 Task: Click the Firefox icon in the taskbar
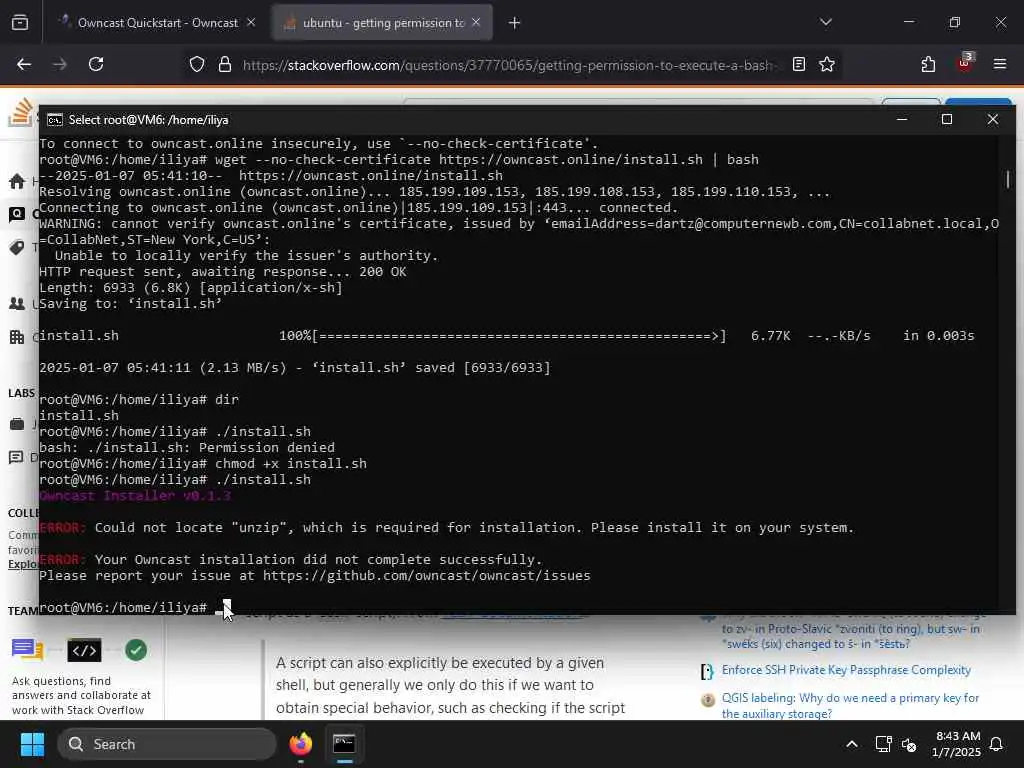pyautogui.click(x=301, y=744)
